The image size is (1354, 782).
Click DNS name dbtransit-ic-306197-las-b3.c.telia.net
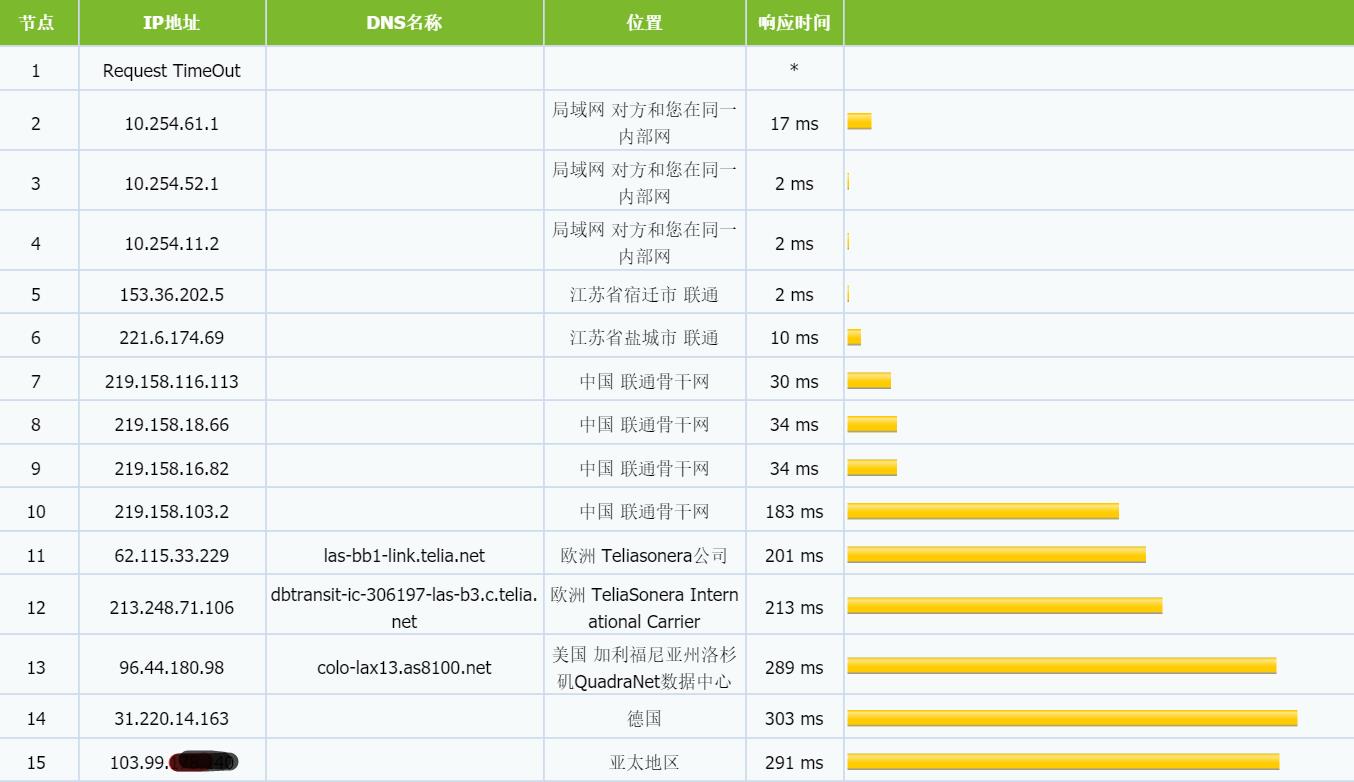(404, 608)
